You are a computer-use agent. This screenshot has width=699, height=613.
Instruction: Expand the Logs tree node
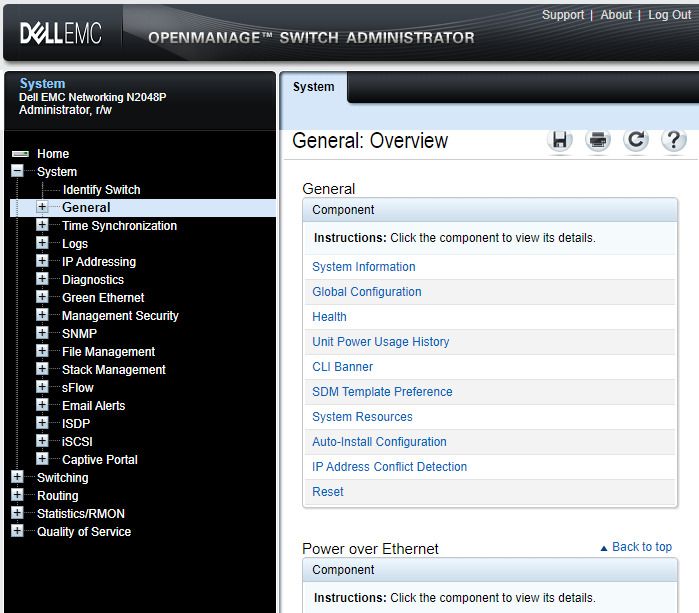pos(42,243)
